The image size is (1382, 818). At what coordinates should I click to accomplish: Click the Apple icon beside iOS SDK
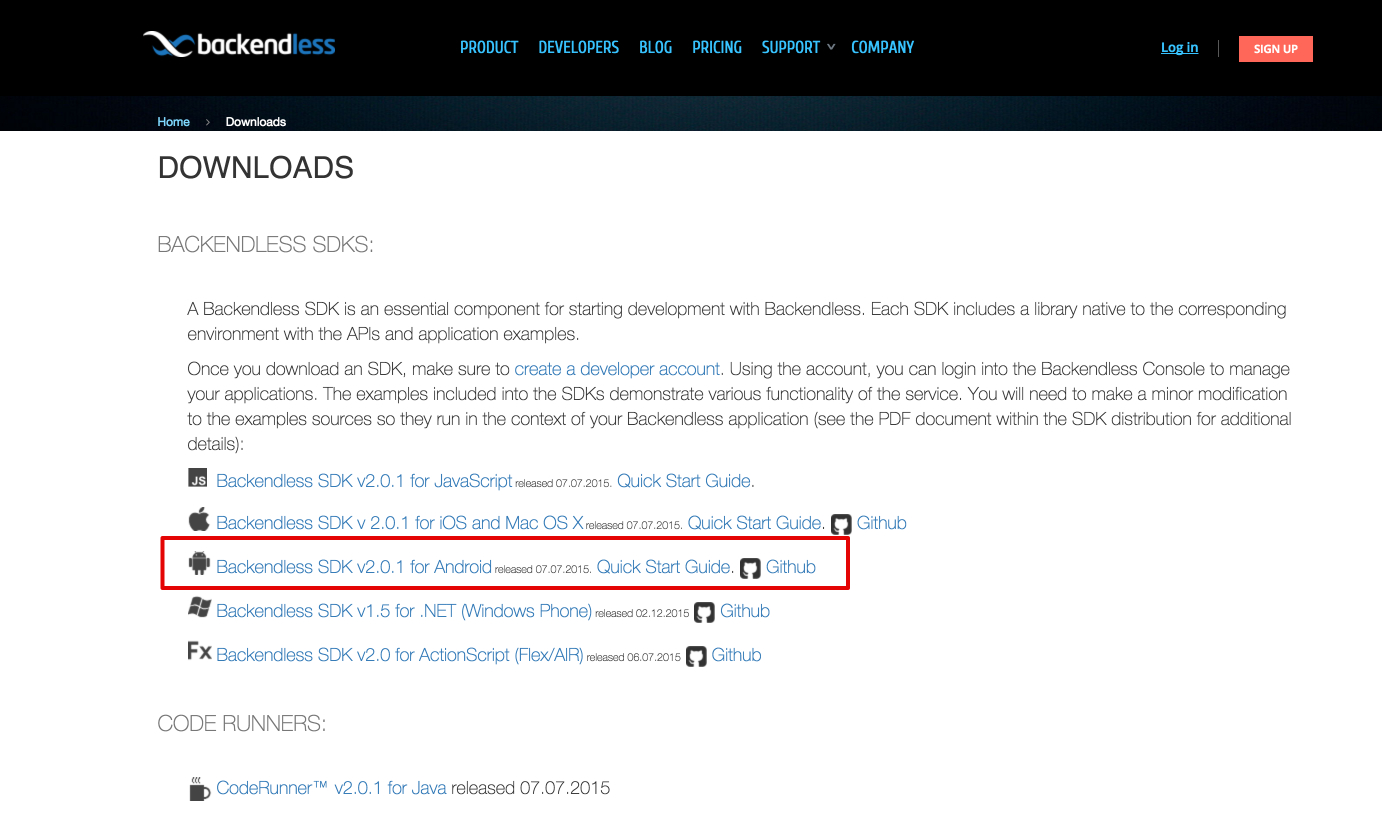tap(198, 519)
